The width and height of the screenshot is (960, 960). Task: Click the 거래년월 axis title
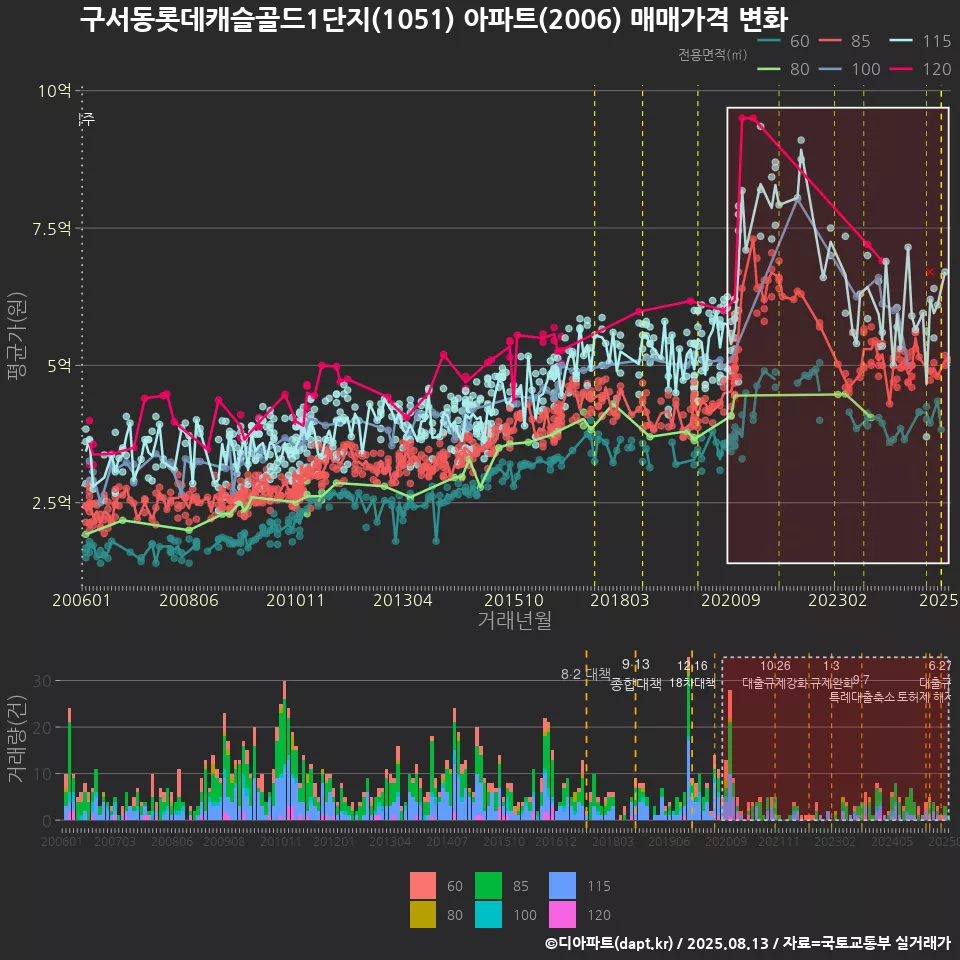(515, 620)
